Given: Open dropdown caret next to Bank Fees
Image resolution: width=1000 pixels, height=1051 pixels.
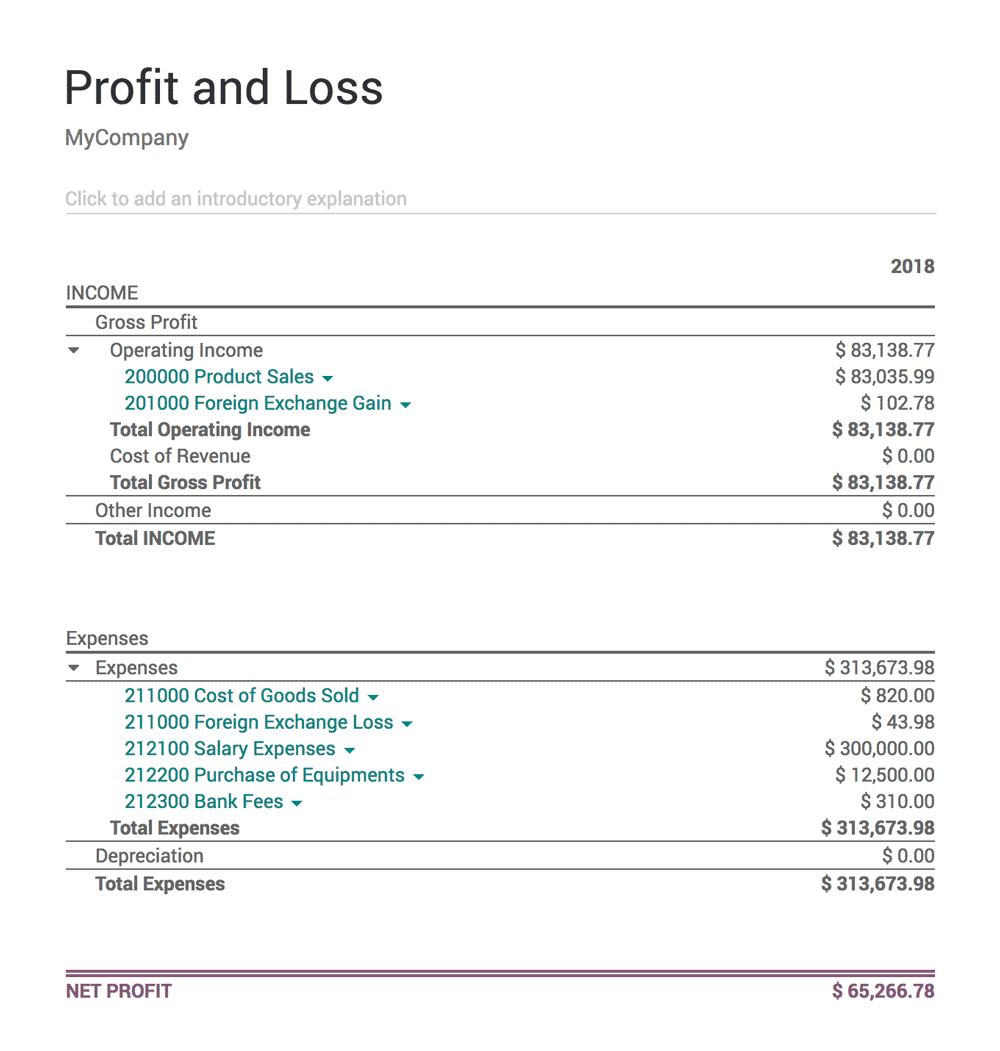Looking at the screenshot, I should coord(297,803).
